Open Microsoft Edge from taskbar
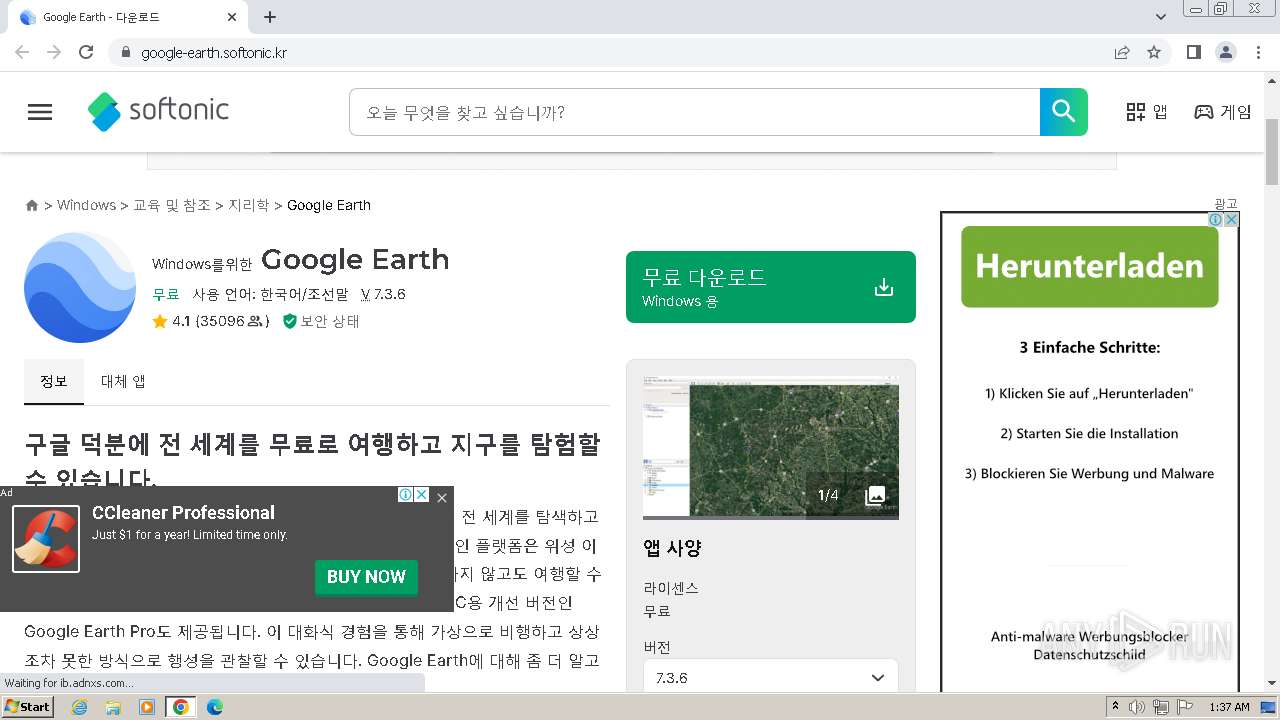1280x720 pixels. 215,707
